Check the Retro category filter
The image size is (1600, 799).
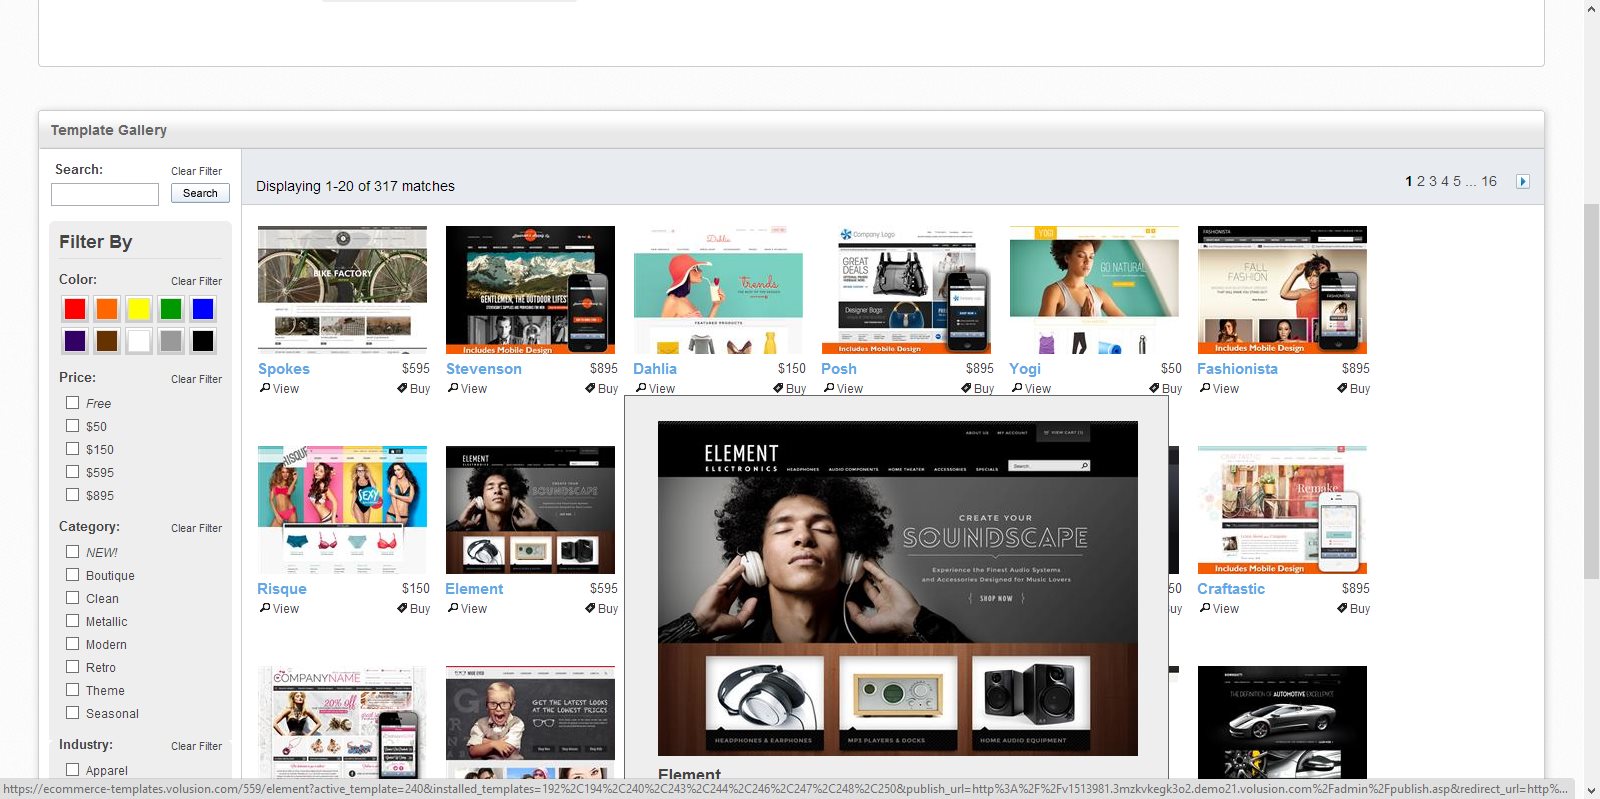tap(72, 667)
